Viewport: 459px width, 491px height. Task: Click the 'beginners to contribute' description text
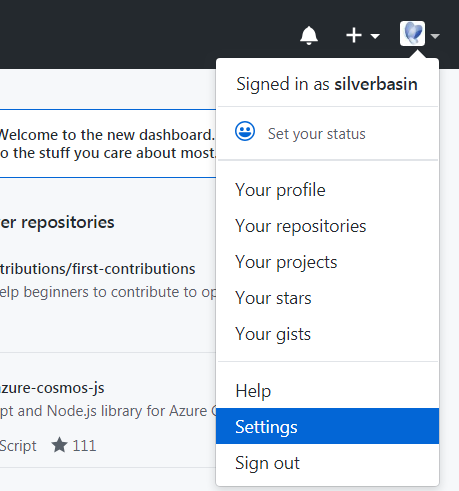(108, 292)
